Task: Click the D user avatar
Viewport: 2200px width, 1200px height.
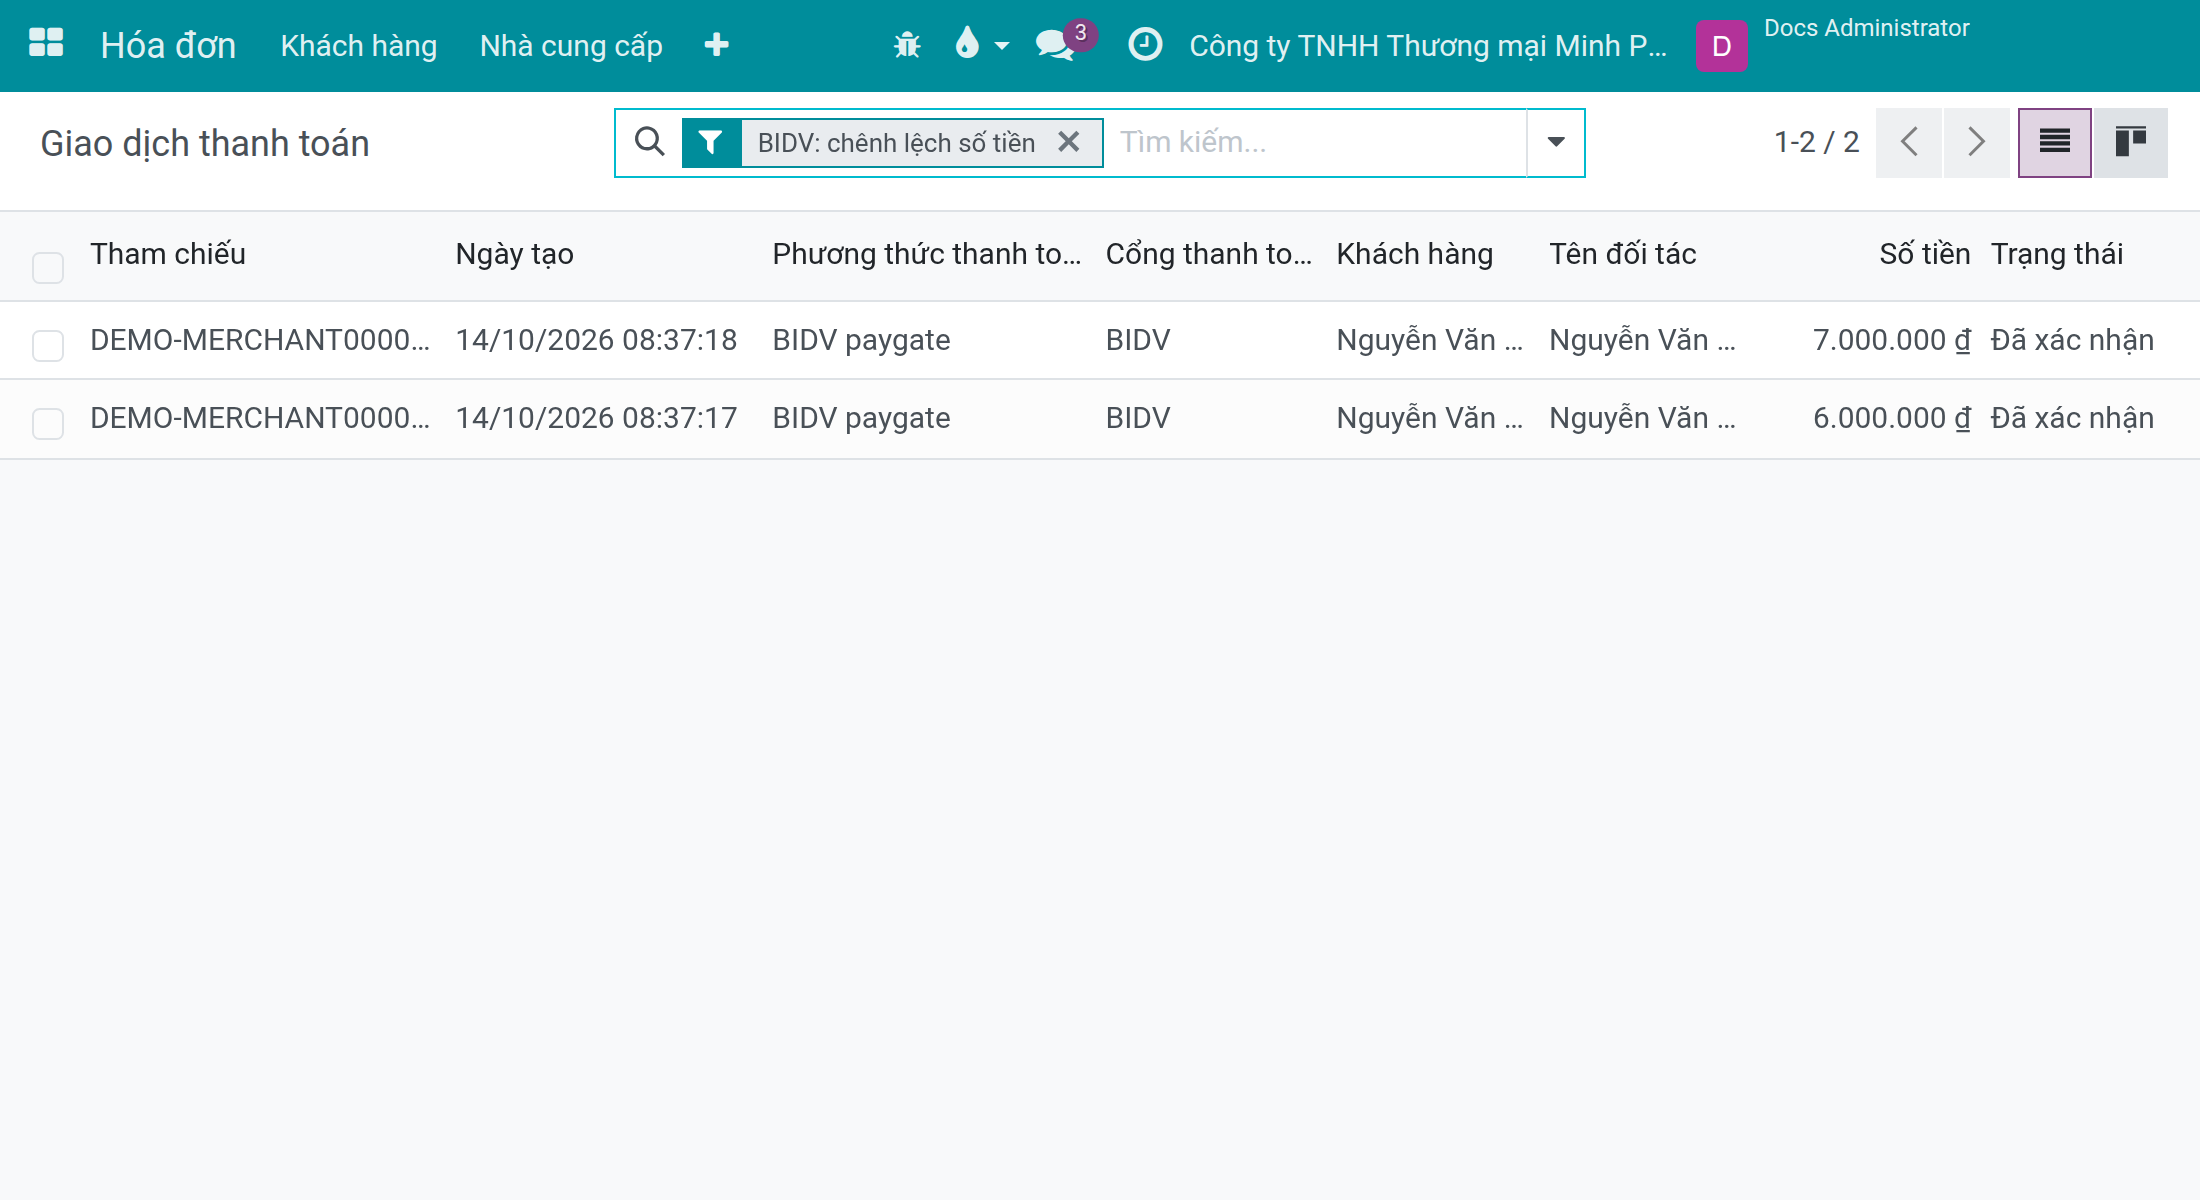Action: (1721, 46)
